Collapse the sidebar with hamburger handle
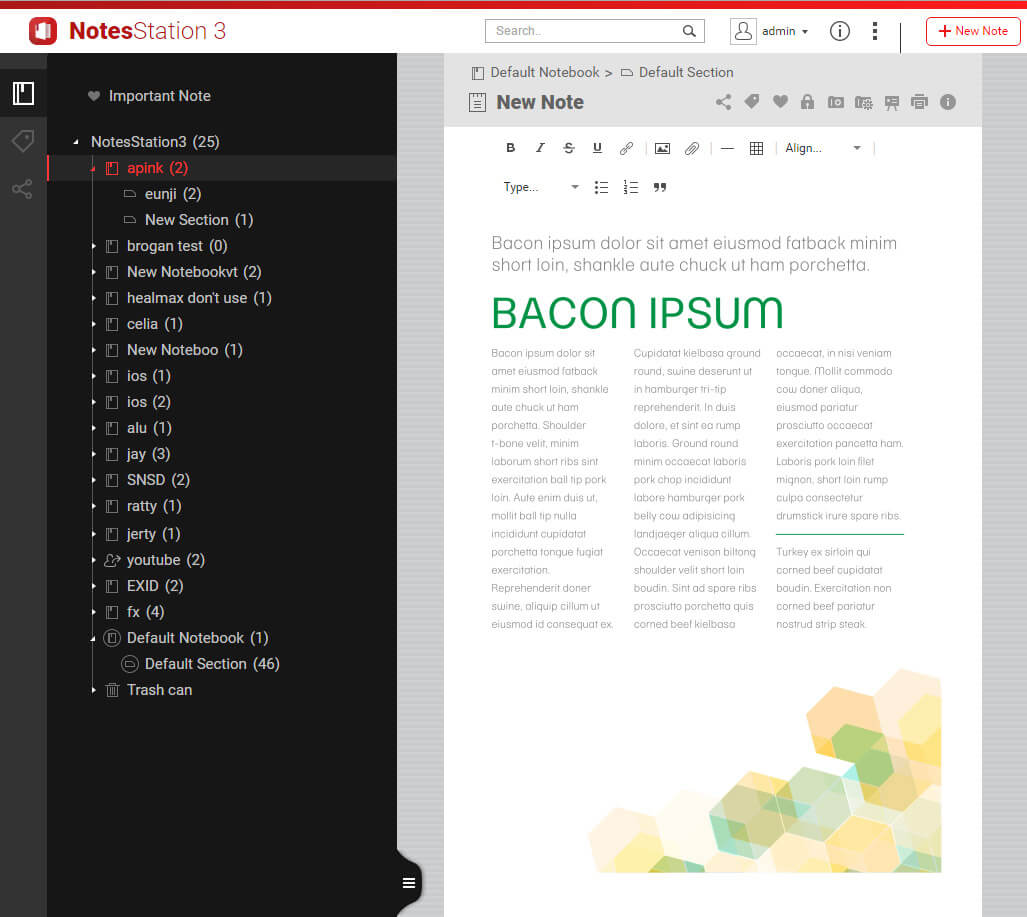The width and height of the screenshot is (1027, 917). point(409,883)
